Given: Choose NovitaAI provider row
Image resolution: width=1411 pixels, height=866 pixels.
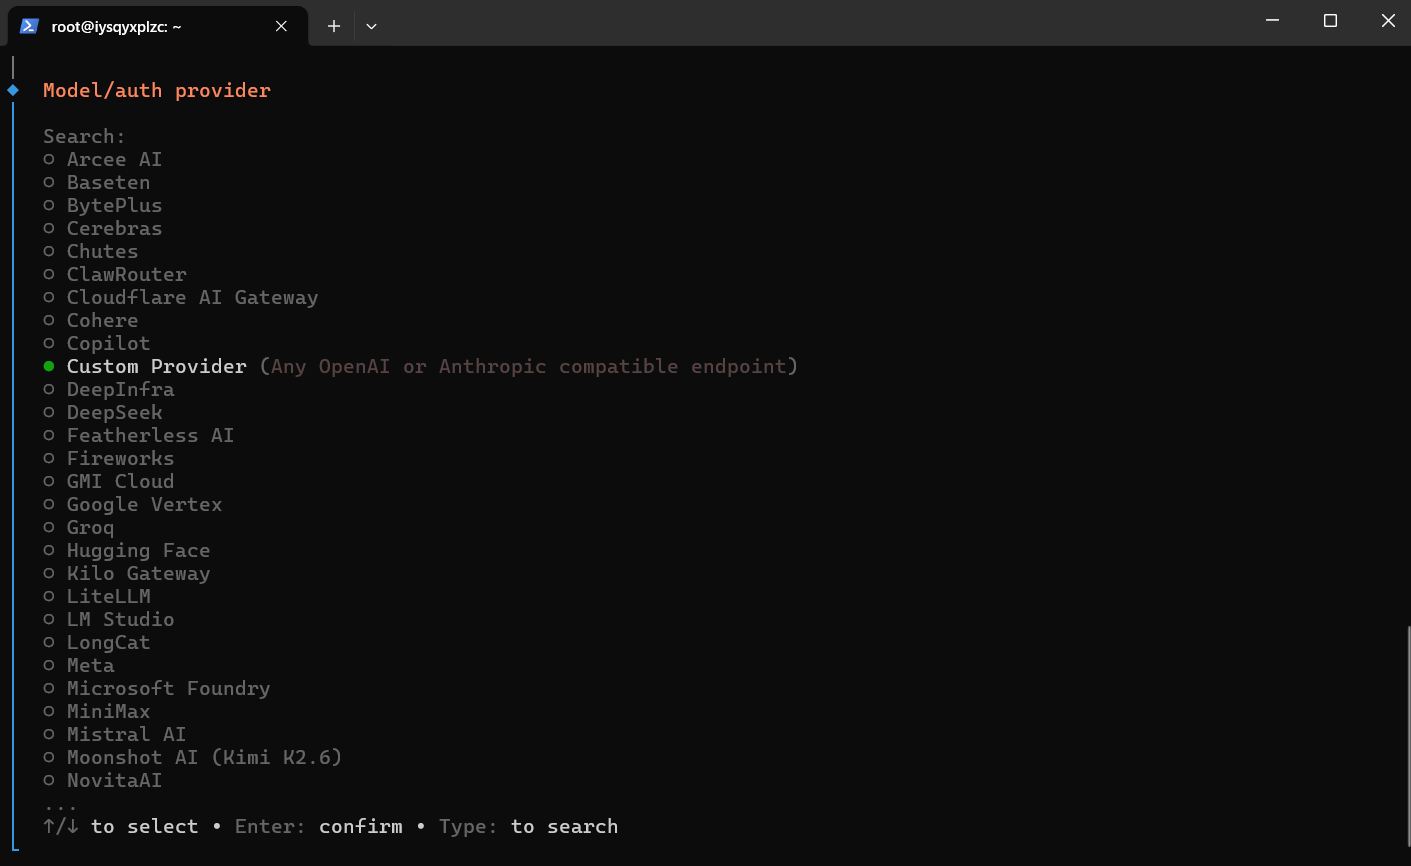Looking at the screenshot, I should [103, 780].
